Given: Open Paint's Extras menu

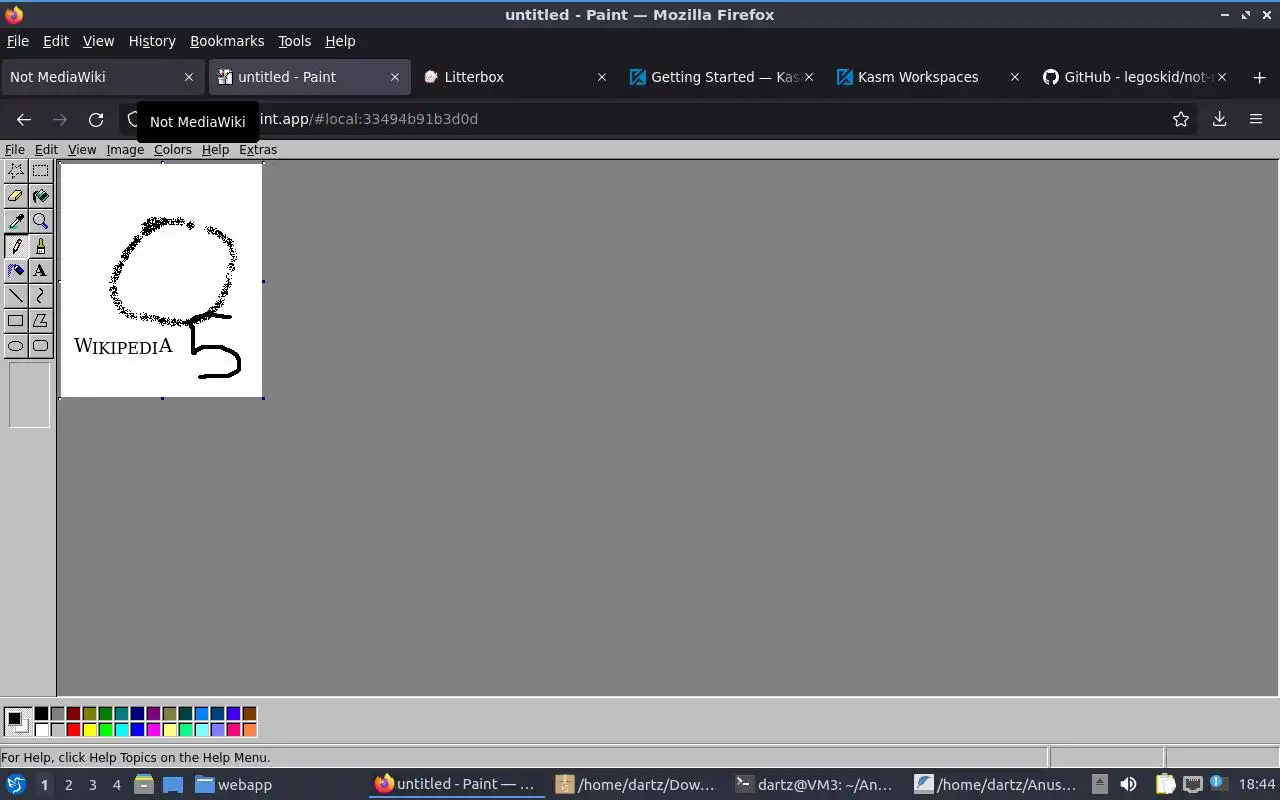Looking at the screenshot, I should (x=258, y=150).
